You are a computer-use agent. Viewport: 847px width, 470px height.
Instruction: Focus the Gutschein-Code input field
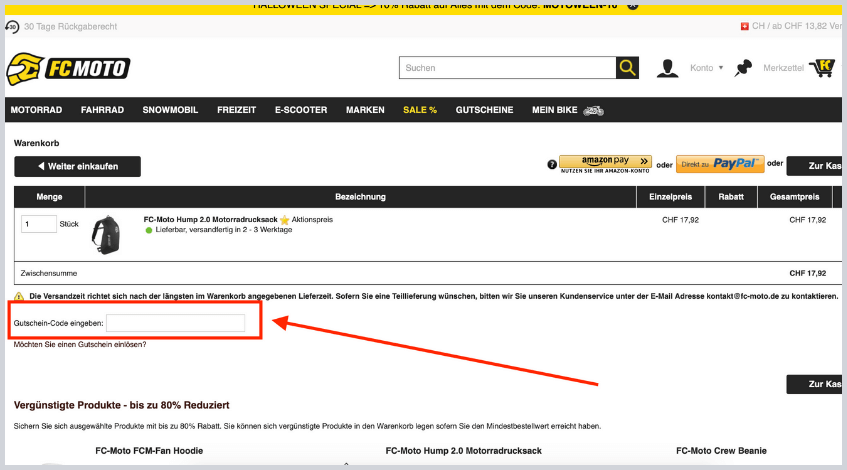point(176,323)
